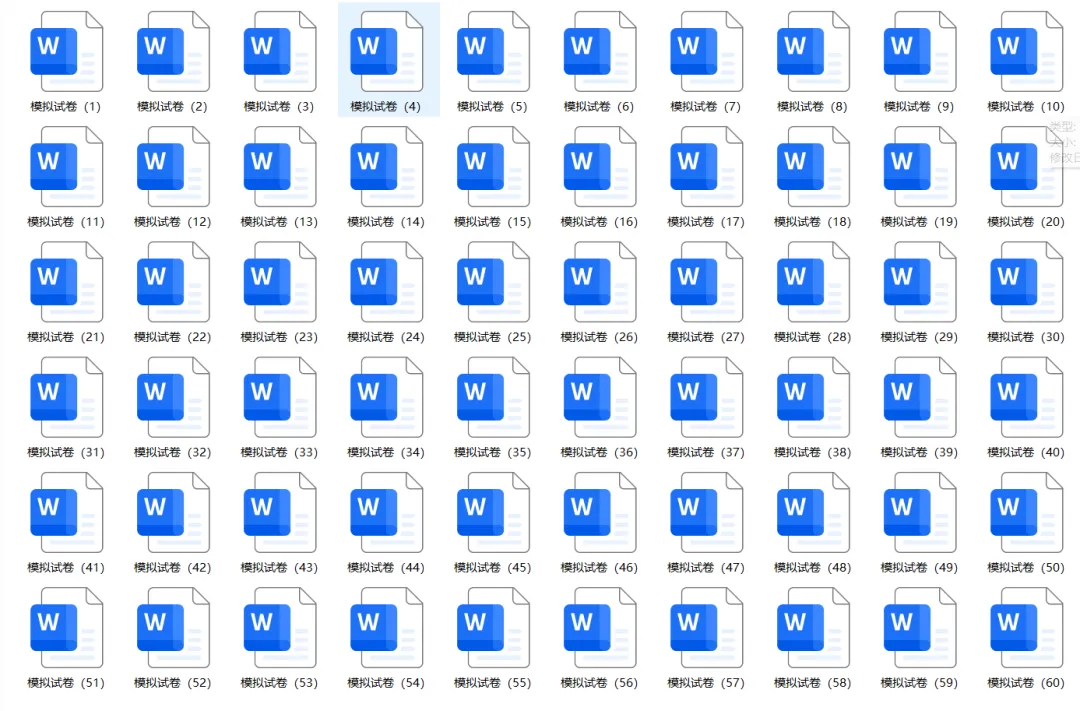
Task: Choose document icon 模拟试卷 (57)
Action: click(x=707, y=628)
